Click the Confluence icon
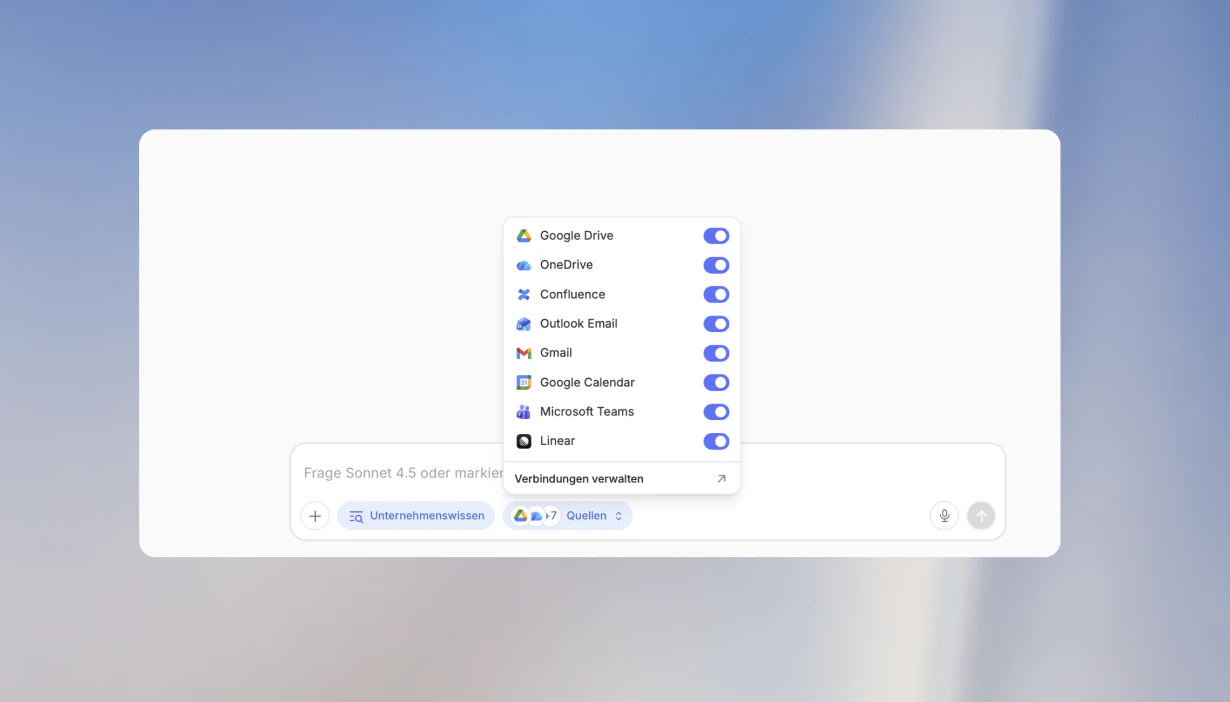Screen dimensions: 1230x702 click(x=523, y=294)
